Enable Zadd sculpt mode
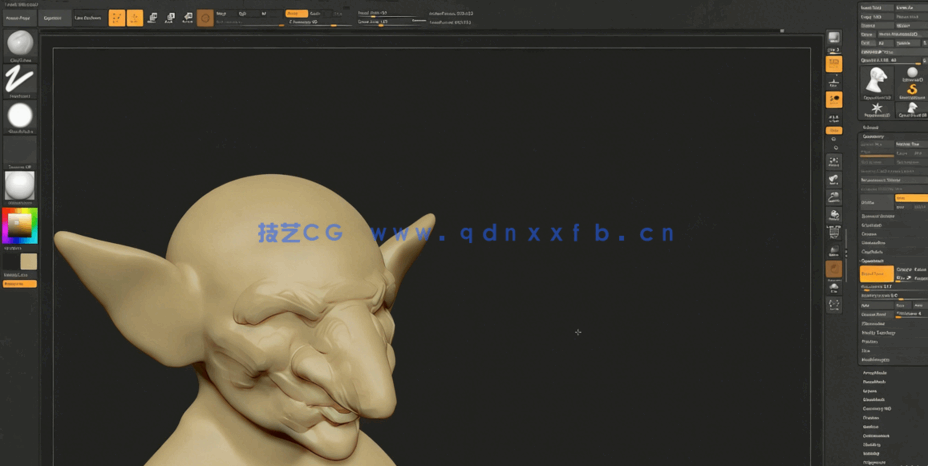Image resolution: width=928 pixels, height=466 pixels. click(x=297, y=13)
